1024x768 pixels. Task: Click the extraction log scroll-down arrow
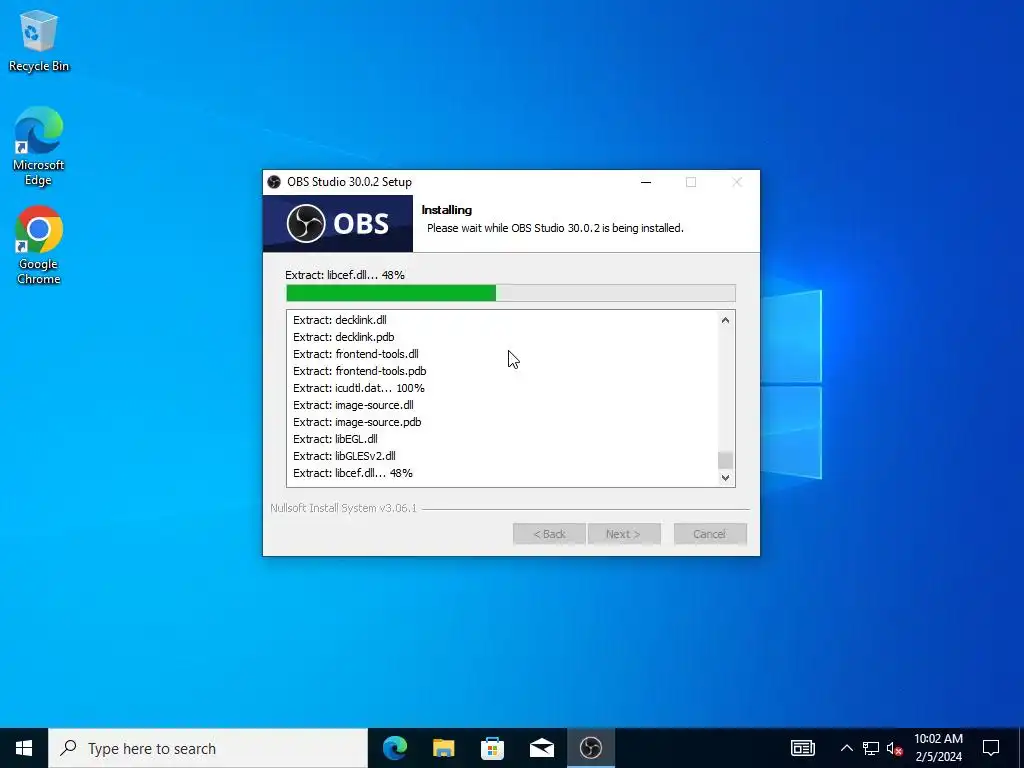point(725,477)
